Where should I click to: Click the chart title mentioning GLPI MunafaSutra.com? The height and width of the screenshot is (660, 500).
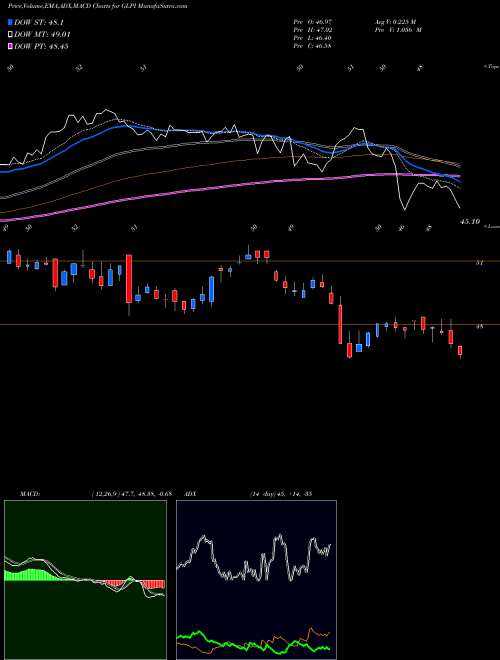click(x=98, y=6)
